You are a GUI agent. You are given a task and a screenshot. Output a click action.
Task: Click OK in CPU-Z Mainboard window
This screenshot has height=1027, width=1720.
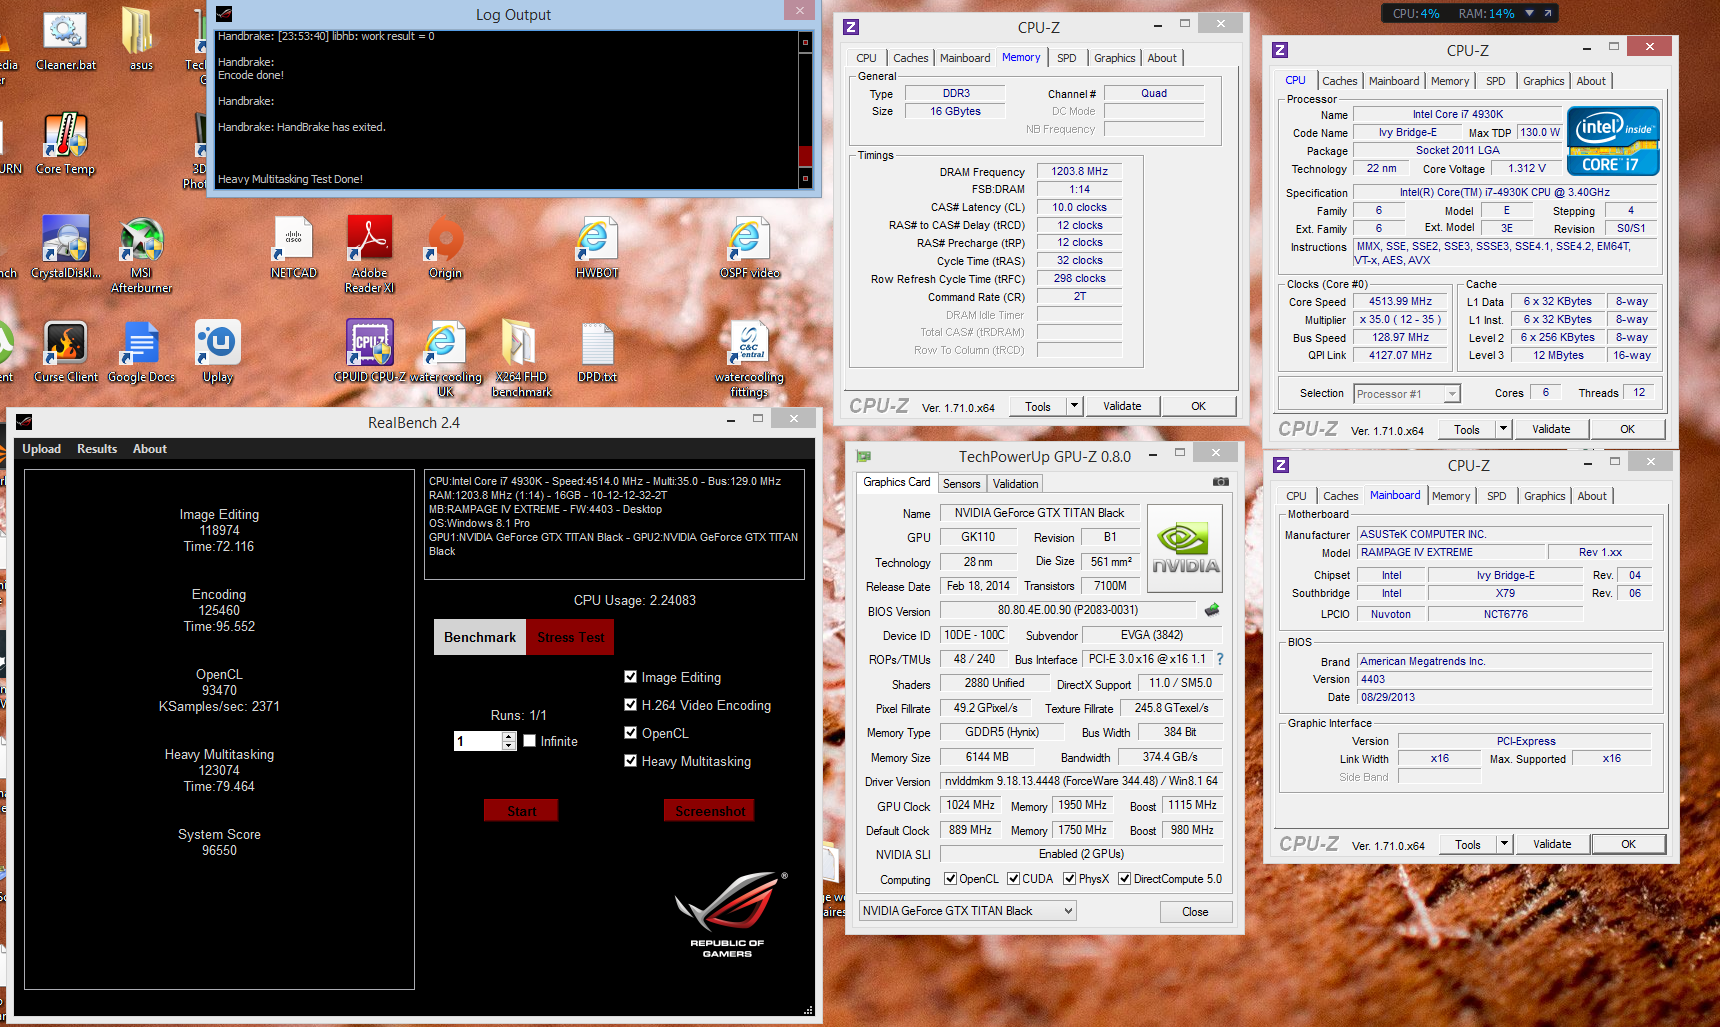tap(1628, 844)
